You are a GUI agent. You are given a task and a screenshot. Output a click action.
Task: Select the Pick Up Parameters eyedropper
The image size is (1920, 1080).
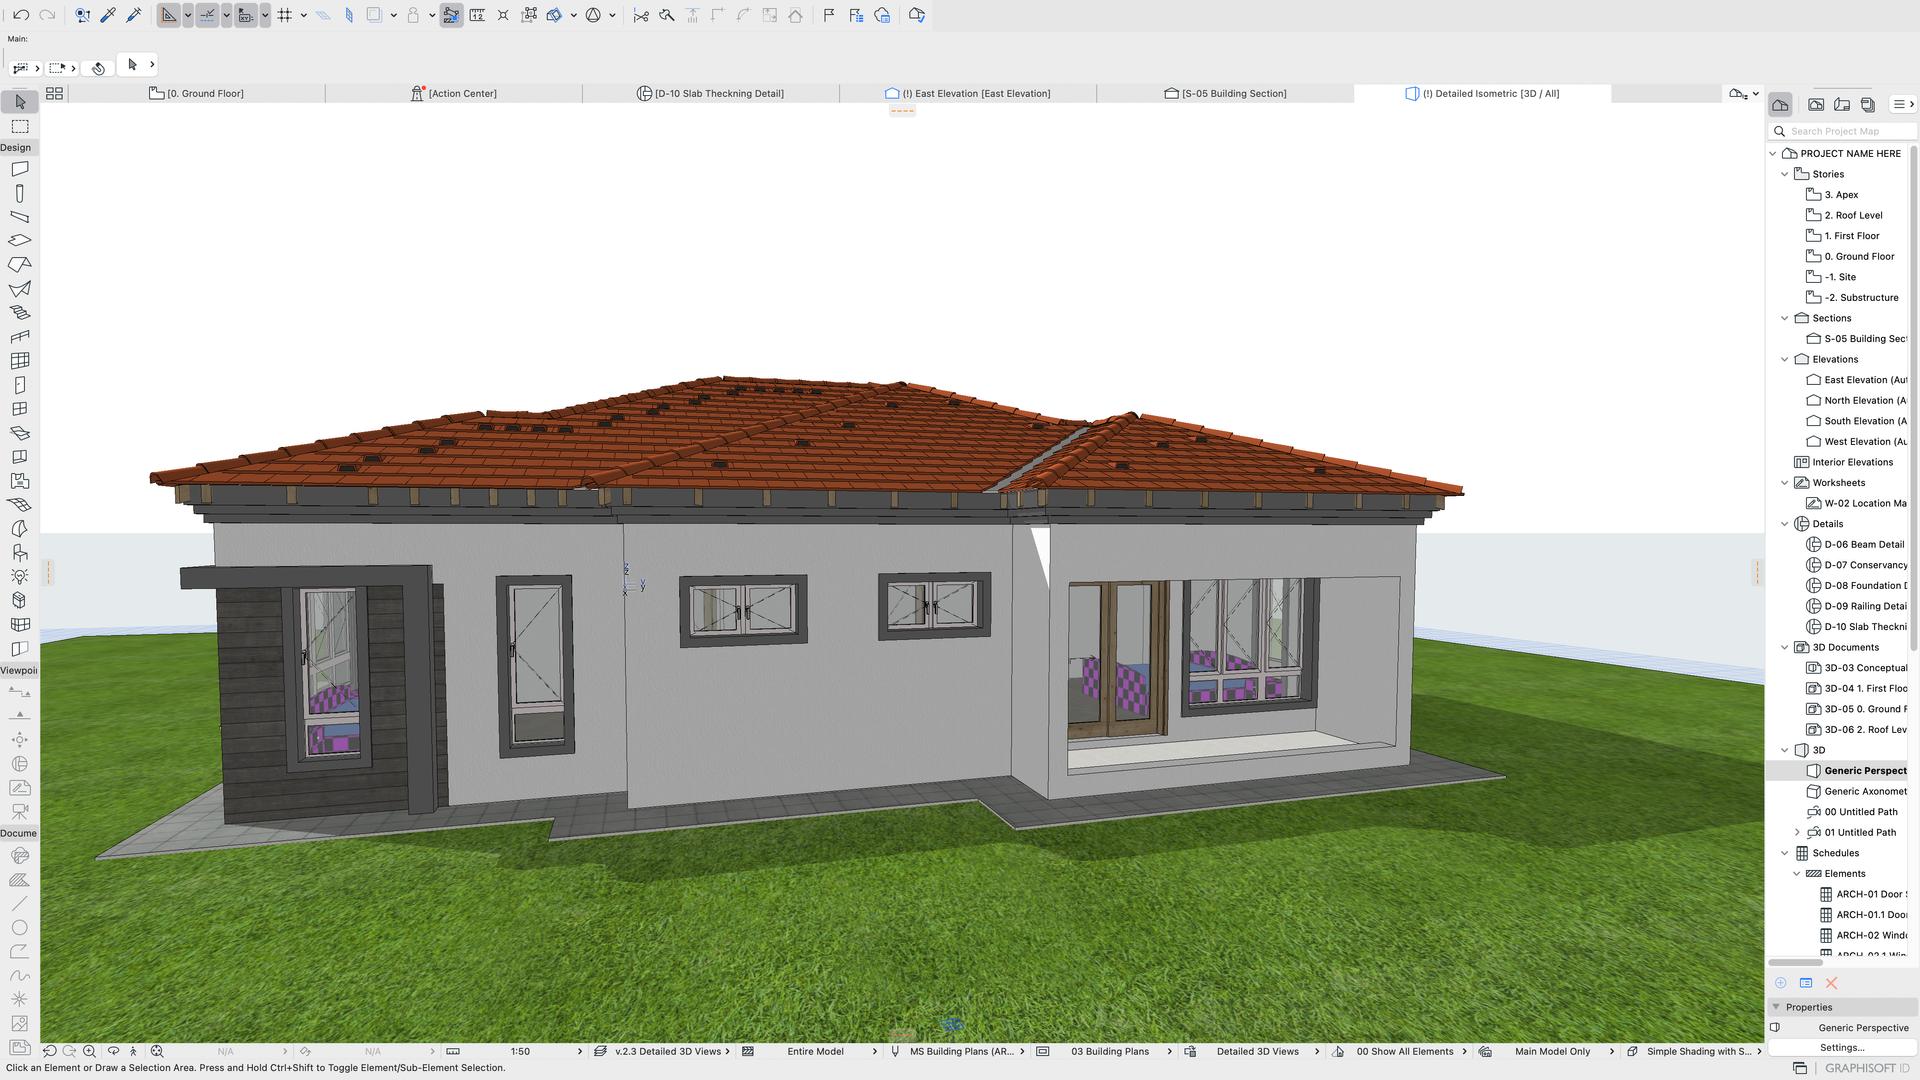(108, 15)
